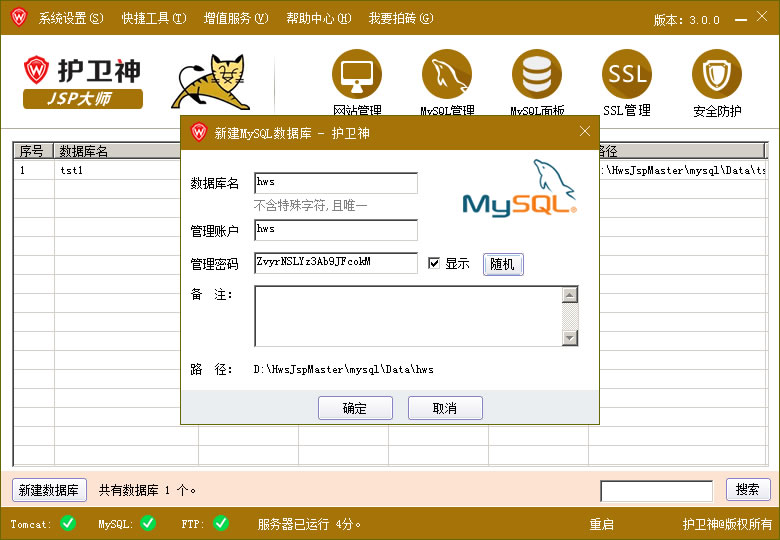Open the 帮助中心 menu
Viewport: 780px width, 540px height.
(x=318, y=18)
